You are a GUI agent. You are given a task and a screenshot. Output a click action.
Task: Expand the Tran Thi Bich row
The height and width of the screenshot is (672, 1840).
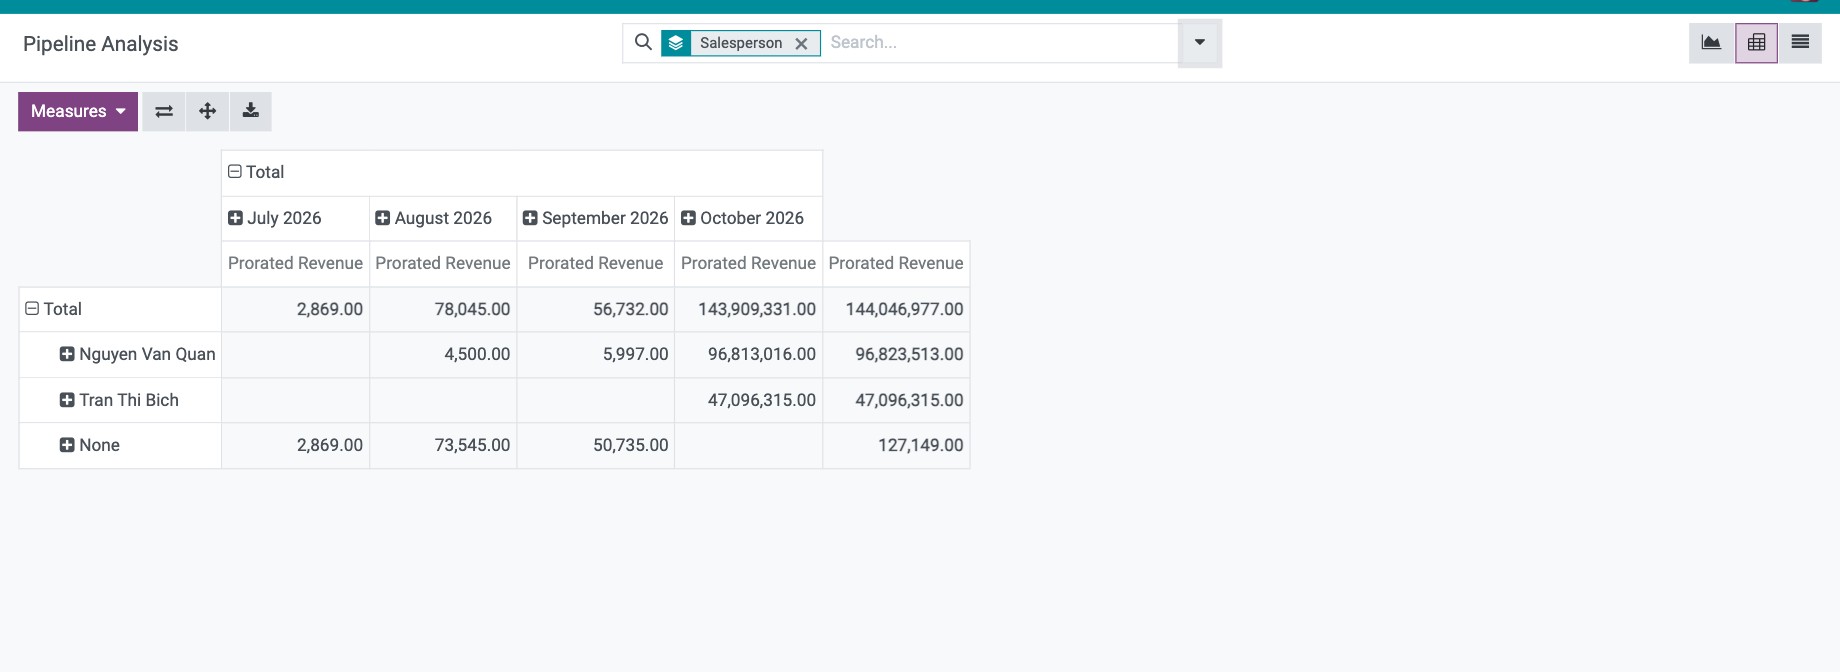(119, 400)
